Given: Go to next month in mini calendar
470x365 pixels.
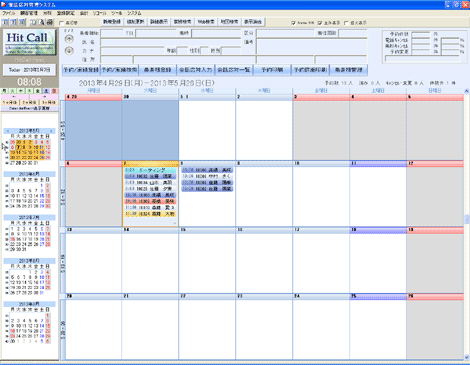Looking at the screenshot, I should 51,131.
